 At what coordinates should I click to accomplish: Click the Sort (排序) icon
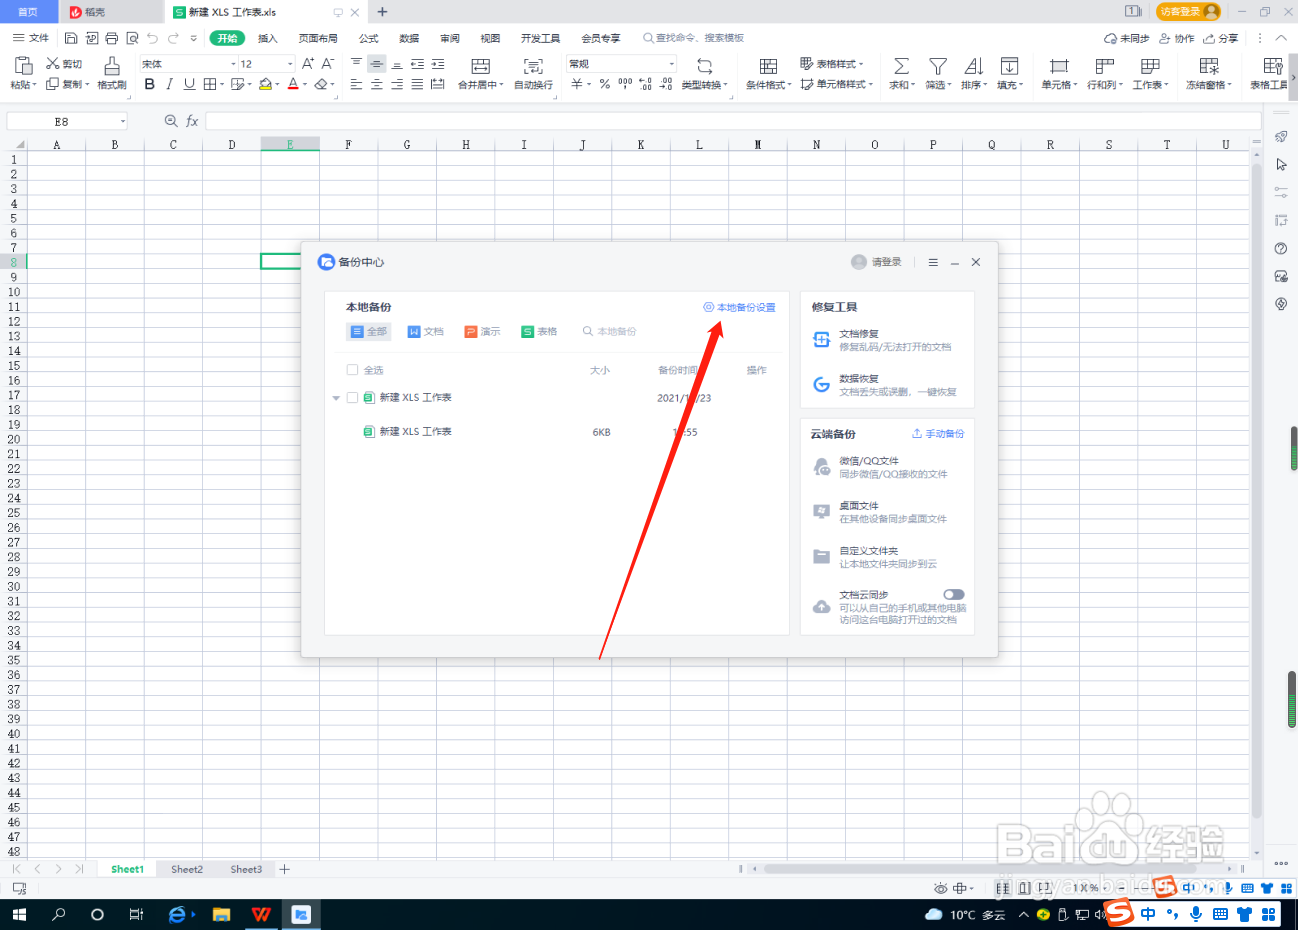point(973,66)
